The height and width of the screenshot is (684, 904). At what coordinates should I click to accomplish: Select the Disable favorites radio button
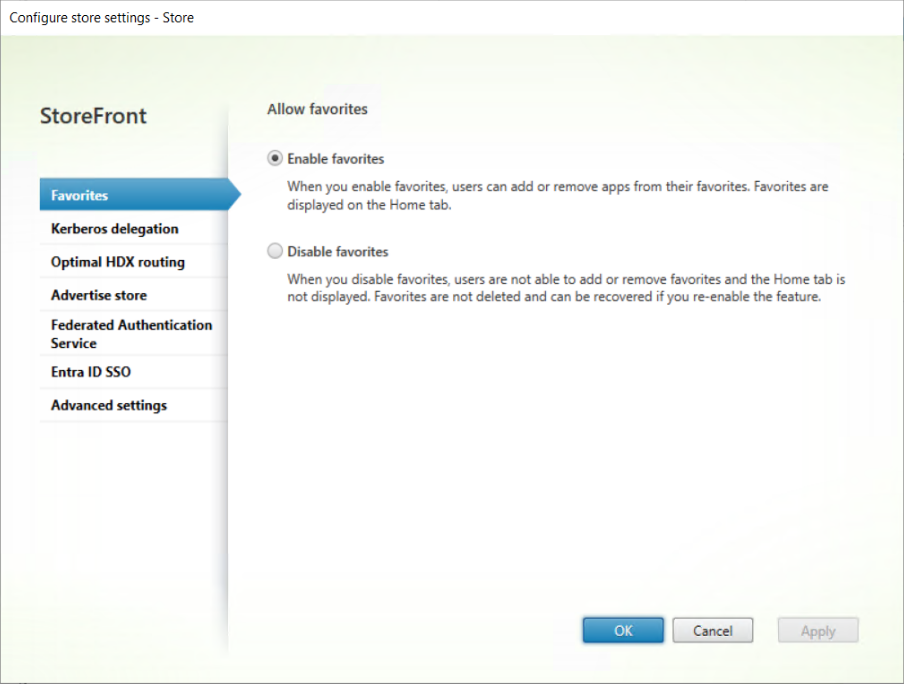click(x=275, y=251)
